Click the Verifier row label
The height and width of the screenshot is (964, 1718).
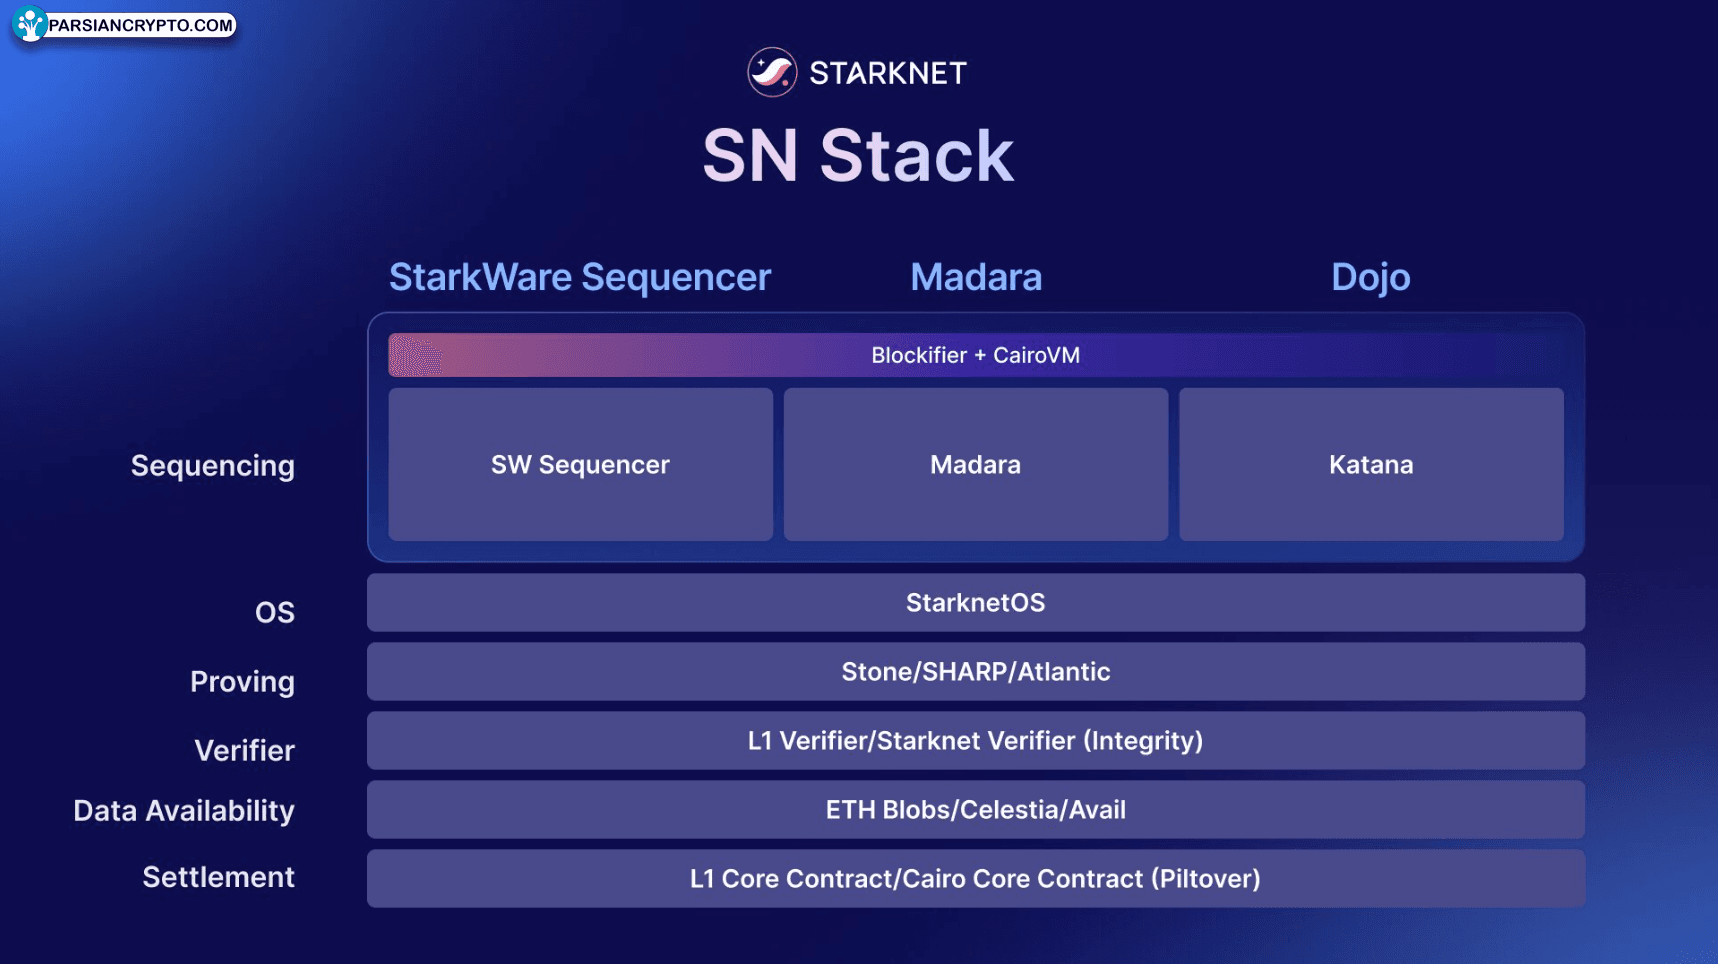(245, 750)
